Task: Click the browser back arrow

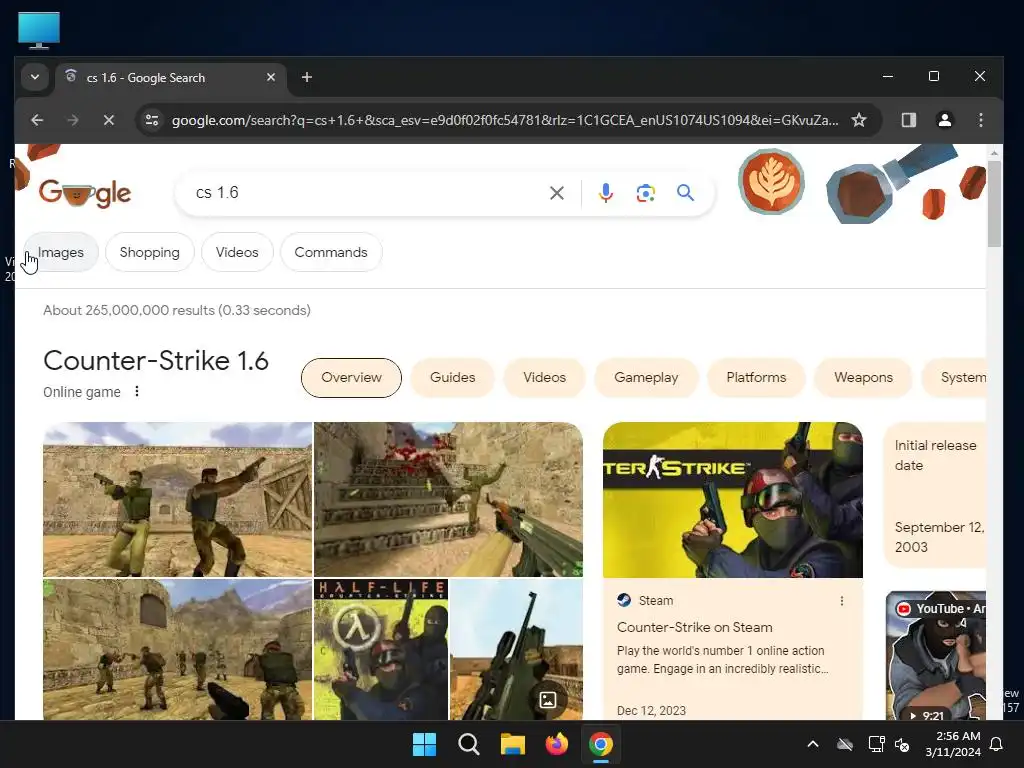Action: [x=37, y=120]
